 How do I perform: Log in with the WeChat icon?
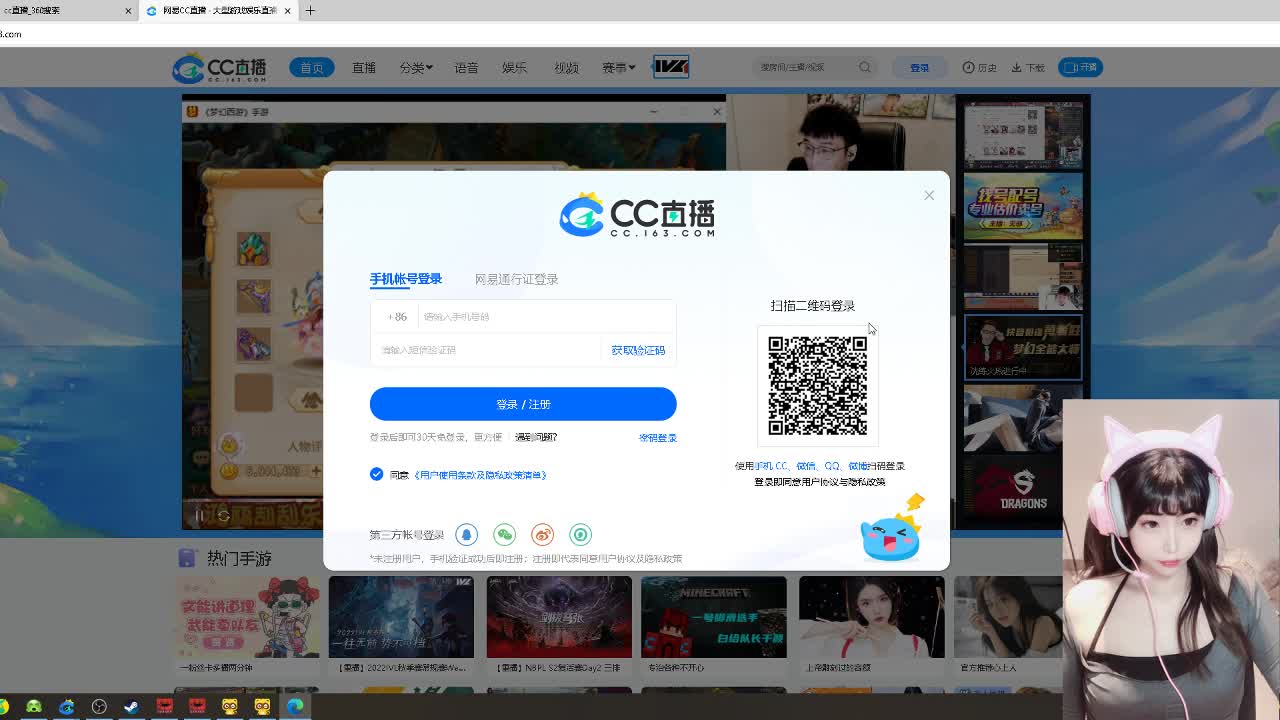point(504,535)
